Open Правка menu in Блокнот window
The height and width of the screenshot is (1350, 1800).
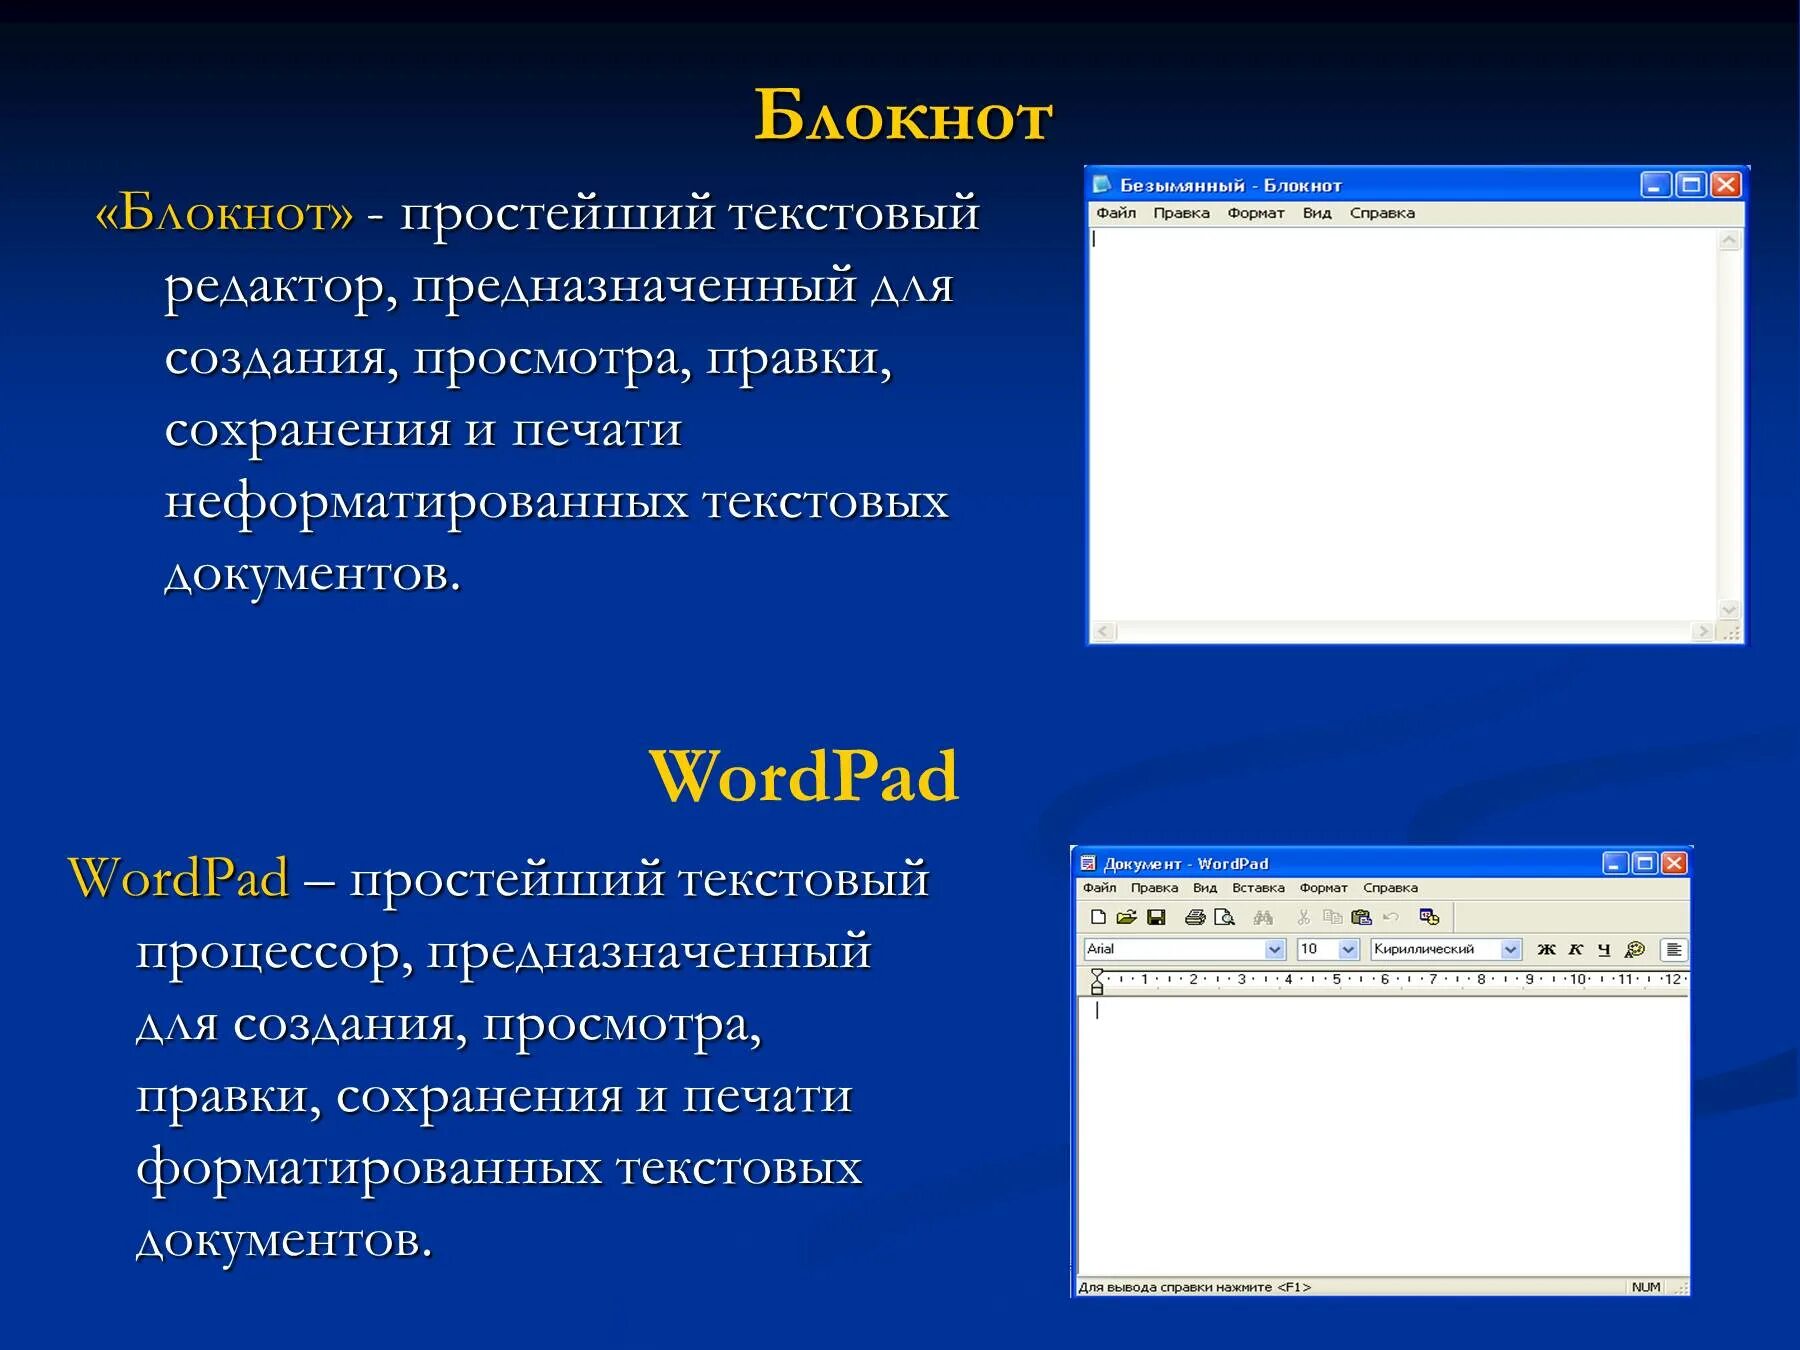pos(1181,213)
